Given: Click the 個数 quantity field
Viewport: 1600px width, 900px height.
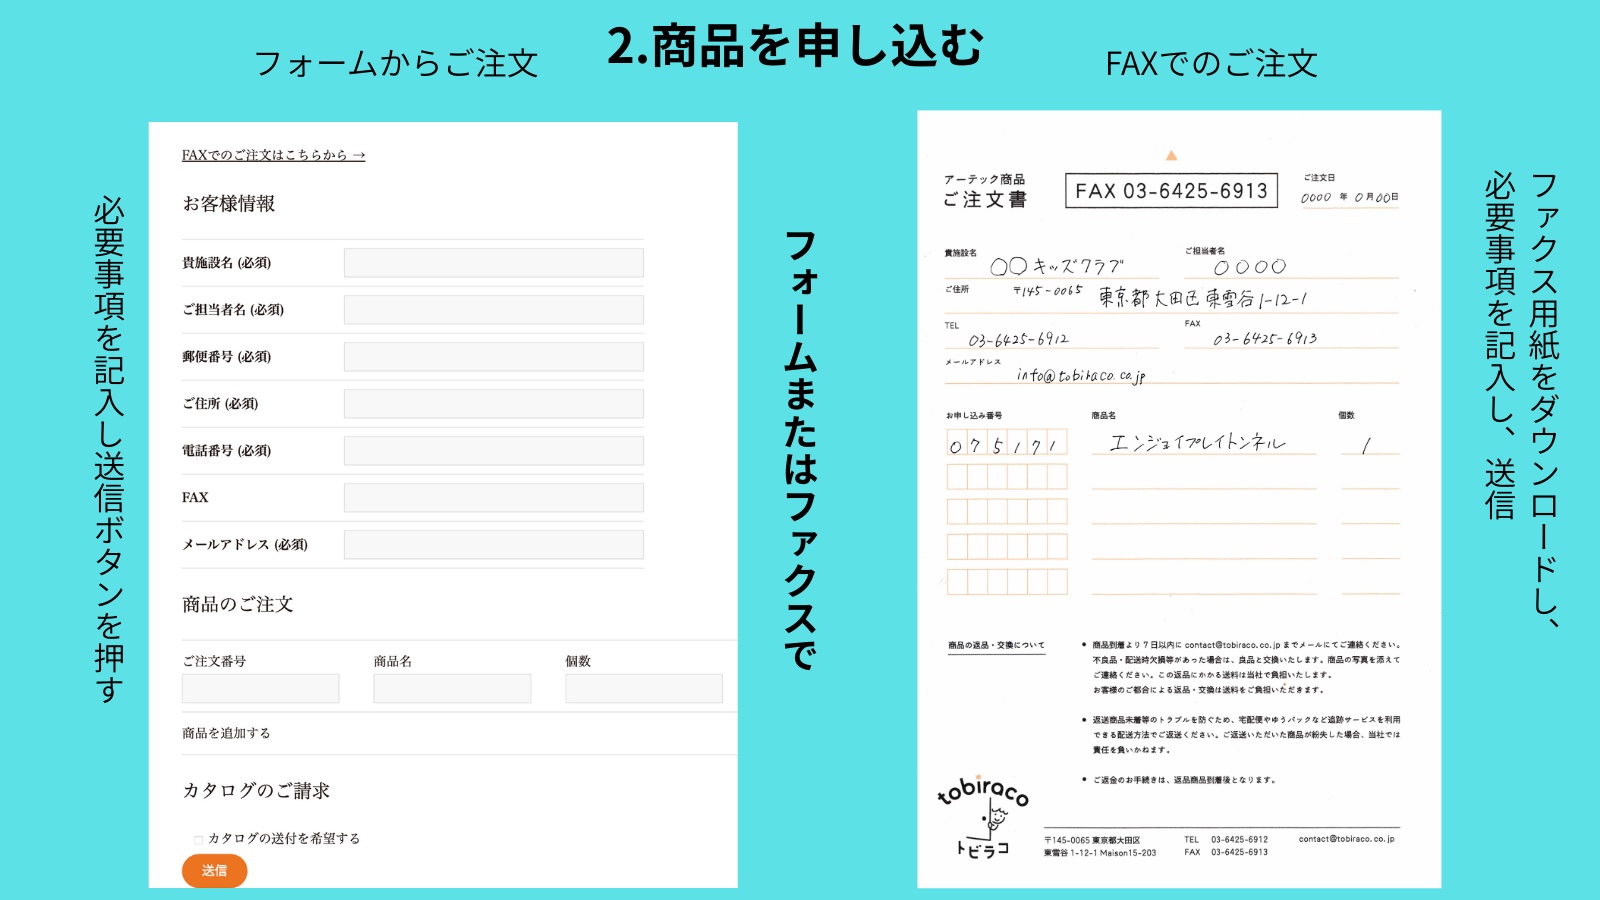Looking at the screenshot, I should point(643,688).
